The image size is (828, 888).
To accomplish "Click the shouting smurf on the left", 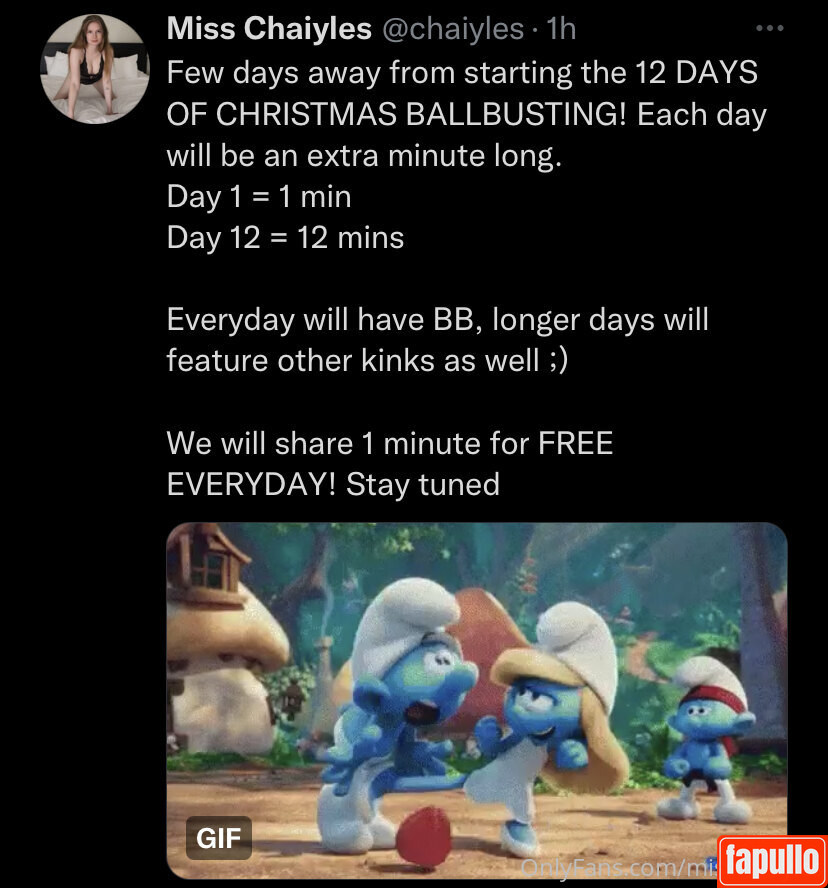I will [x=396, y=714].
